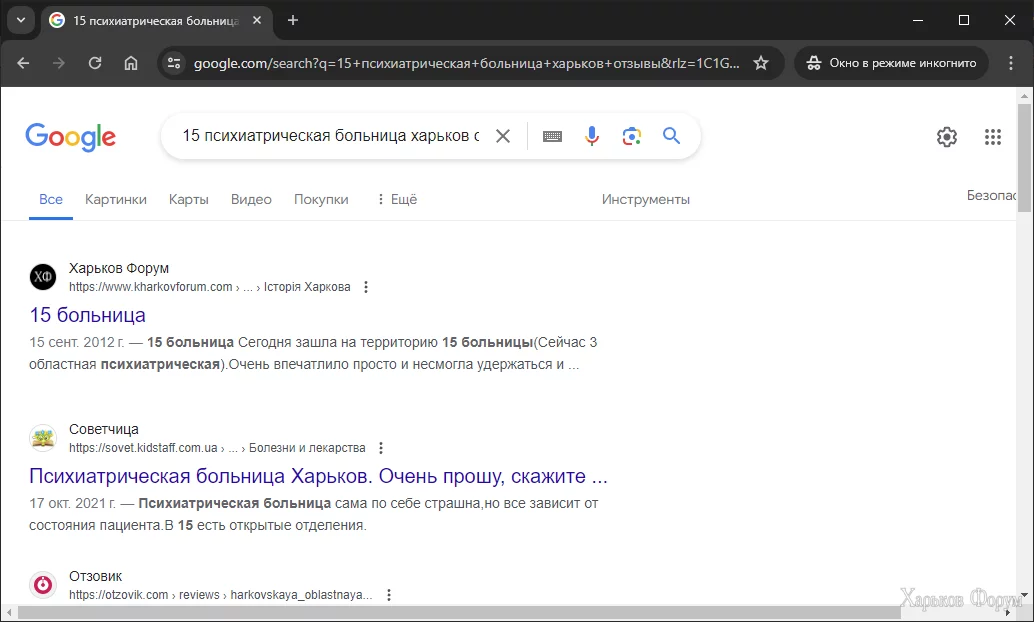
Task: Open sovet.kidstaff.com.ua URL breadcrumb
Action: pyautogui.click(x=217, y=448)
